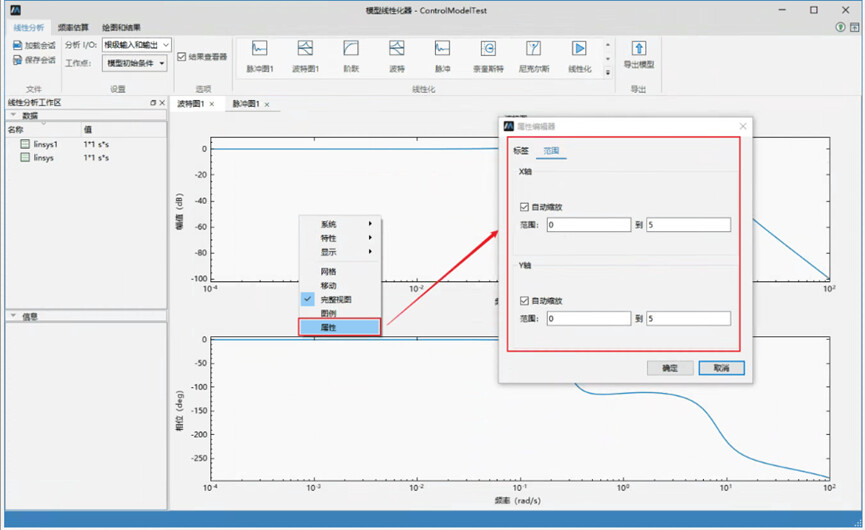Close the 脉冲图1 tab
The image size is (865, 530).
pyautogui.click(x=267, y=104)
